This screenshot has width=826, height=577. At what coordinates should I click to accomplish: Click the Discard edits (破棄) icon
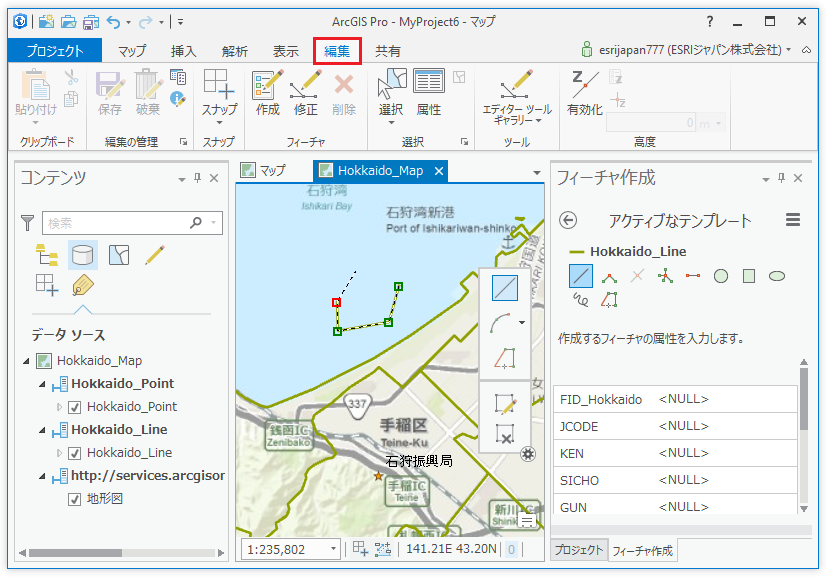click(x=148, y=84)
